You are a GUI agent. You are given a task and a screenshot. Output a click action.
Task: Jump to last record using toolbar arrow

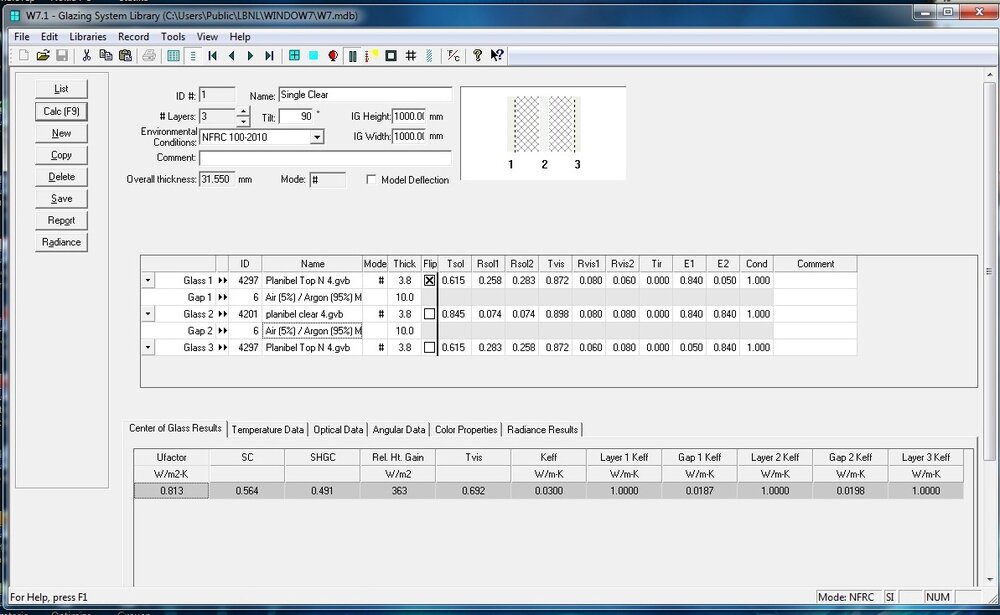click(x=268, y=56)
